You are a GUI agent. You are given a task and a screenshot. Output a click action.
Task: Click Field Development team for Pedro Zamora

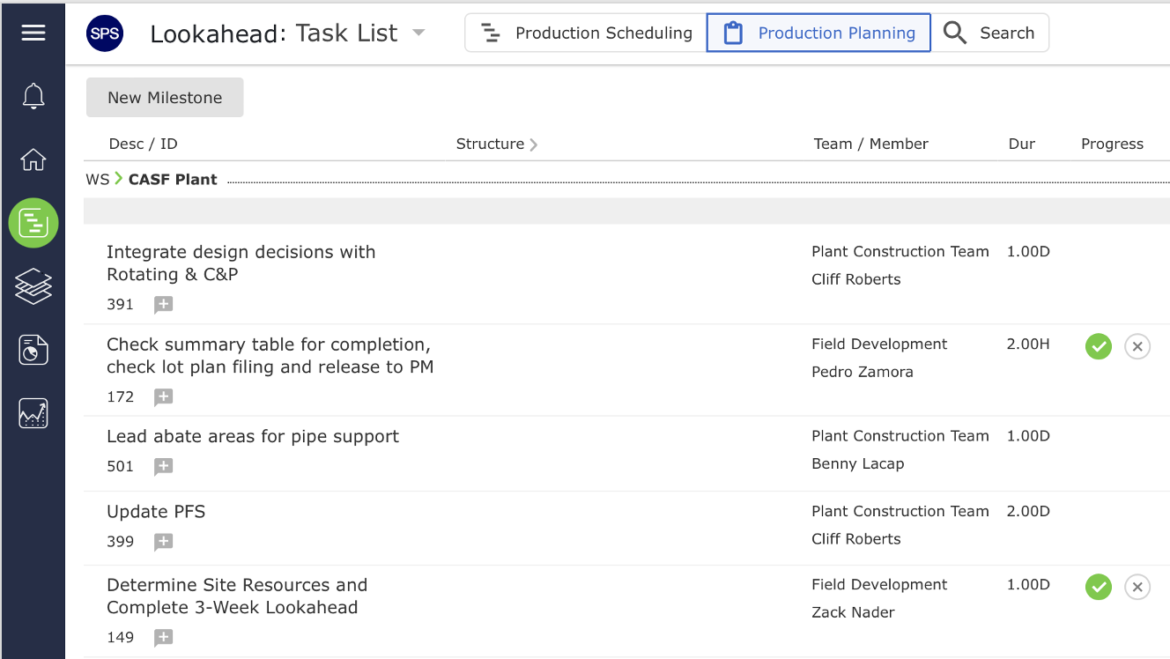point(879,344)
